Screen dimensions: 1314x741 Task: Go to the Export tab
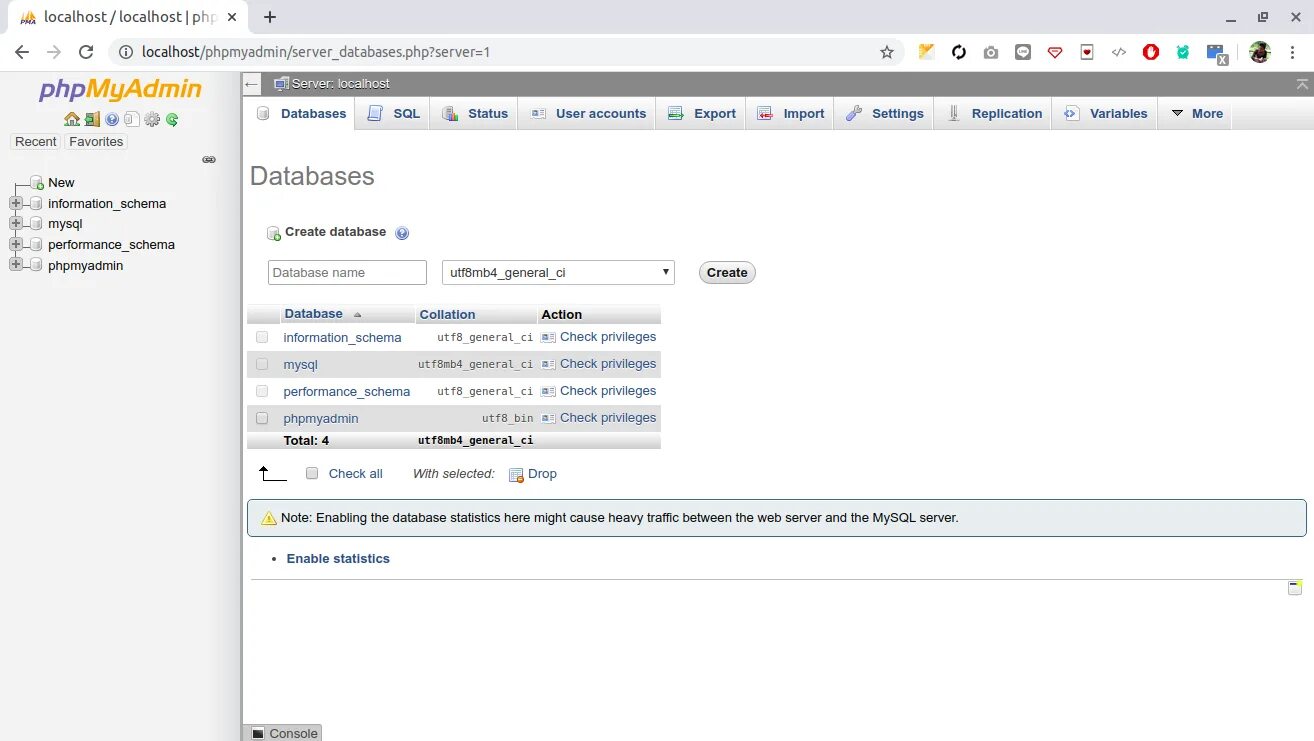click(x=702, y=114)
